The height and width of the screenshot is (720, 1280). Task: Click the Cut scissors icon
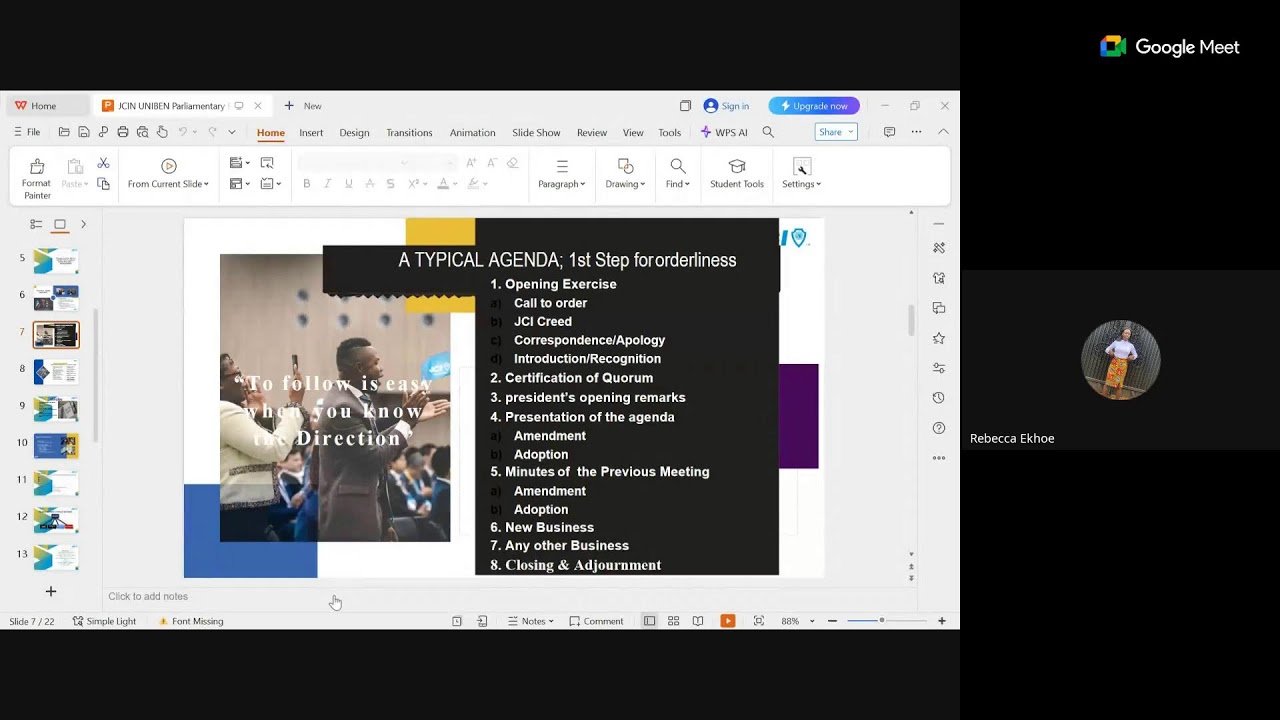coord(103,163)
